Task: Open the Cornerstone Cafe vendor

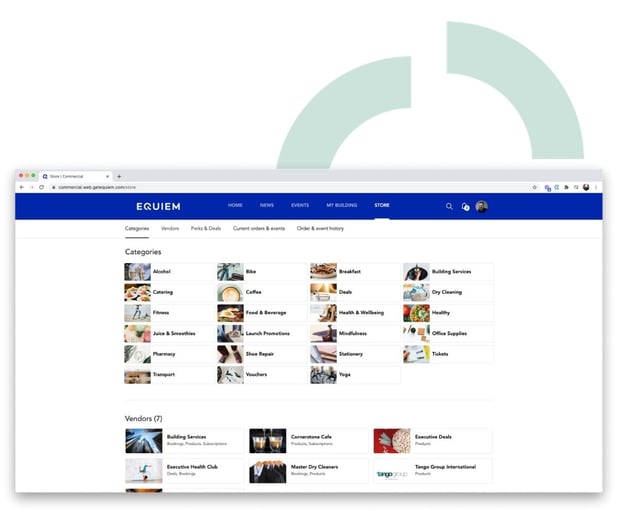Action: coord(308,440)
